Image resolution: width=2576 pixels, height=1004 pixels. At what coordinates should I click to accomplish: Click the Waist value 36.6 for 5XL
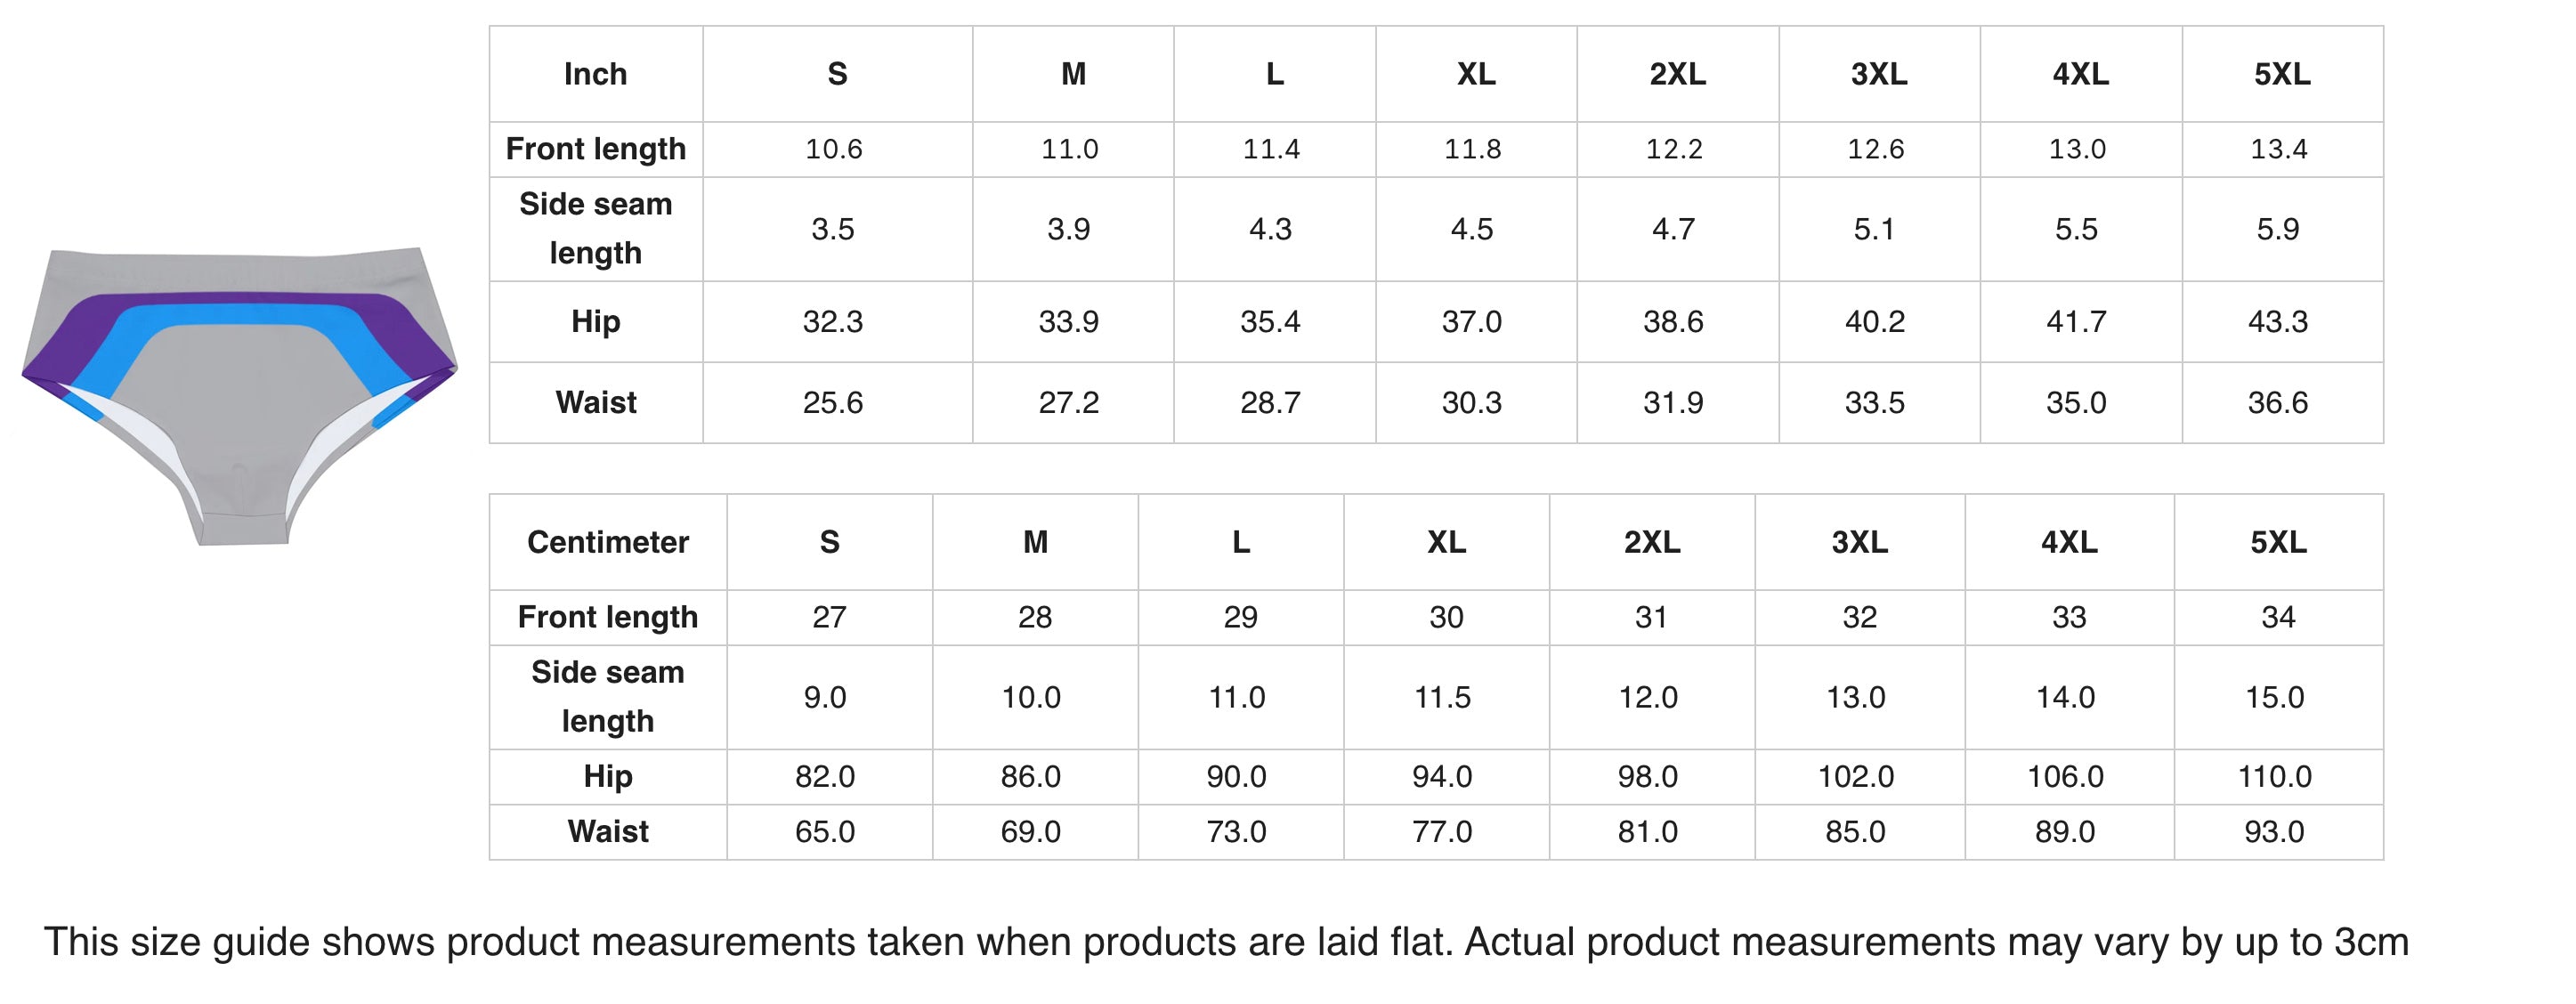point(2278,403)
